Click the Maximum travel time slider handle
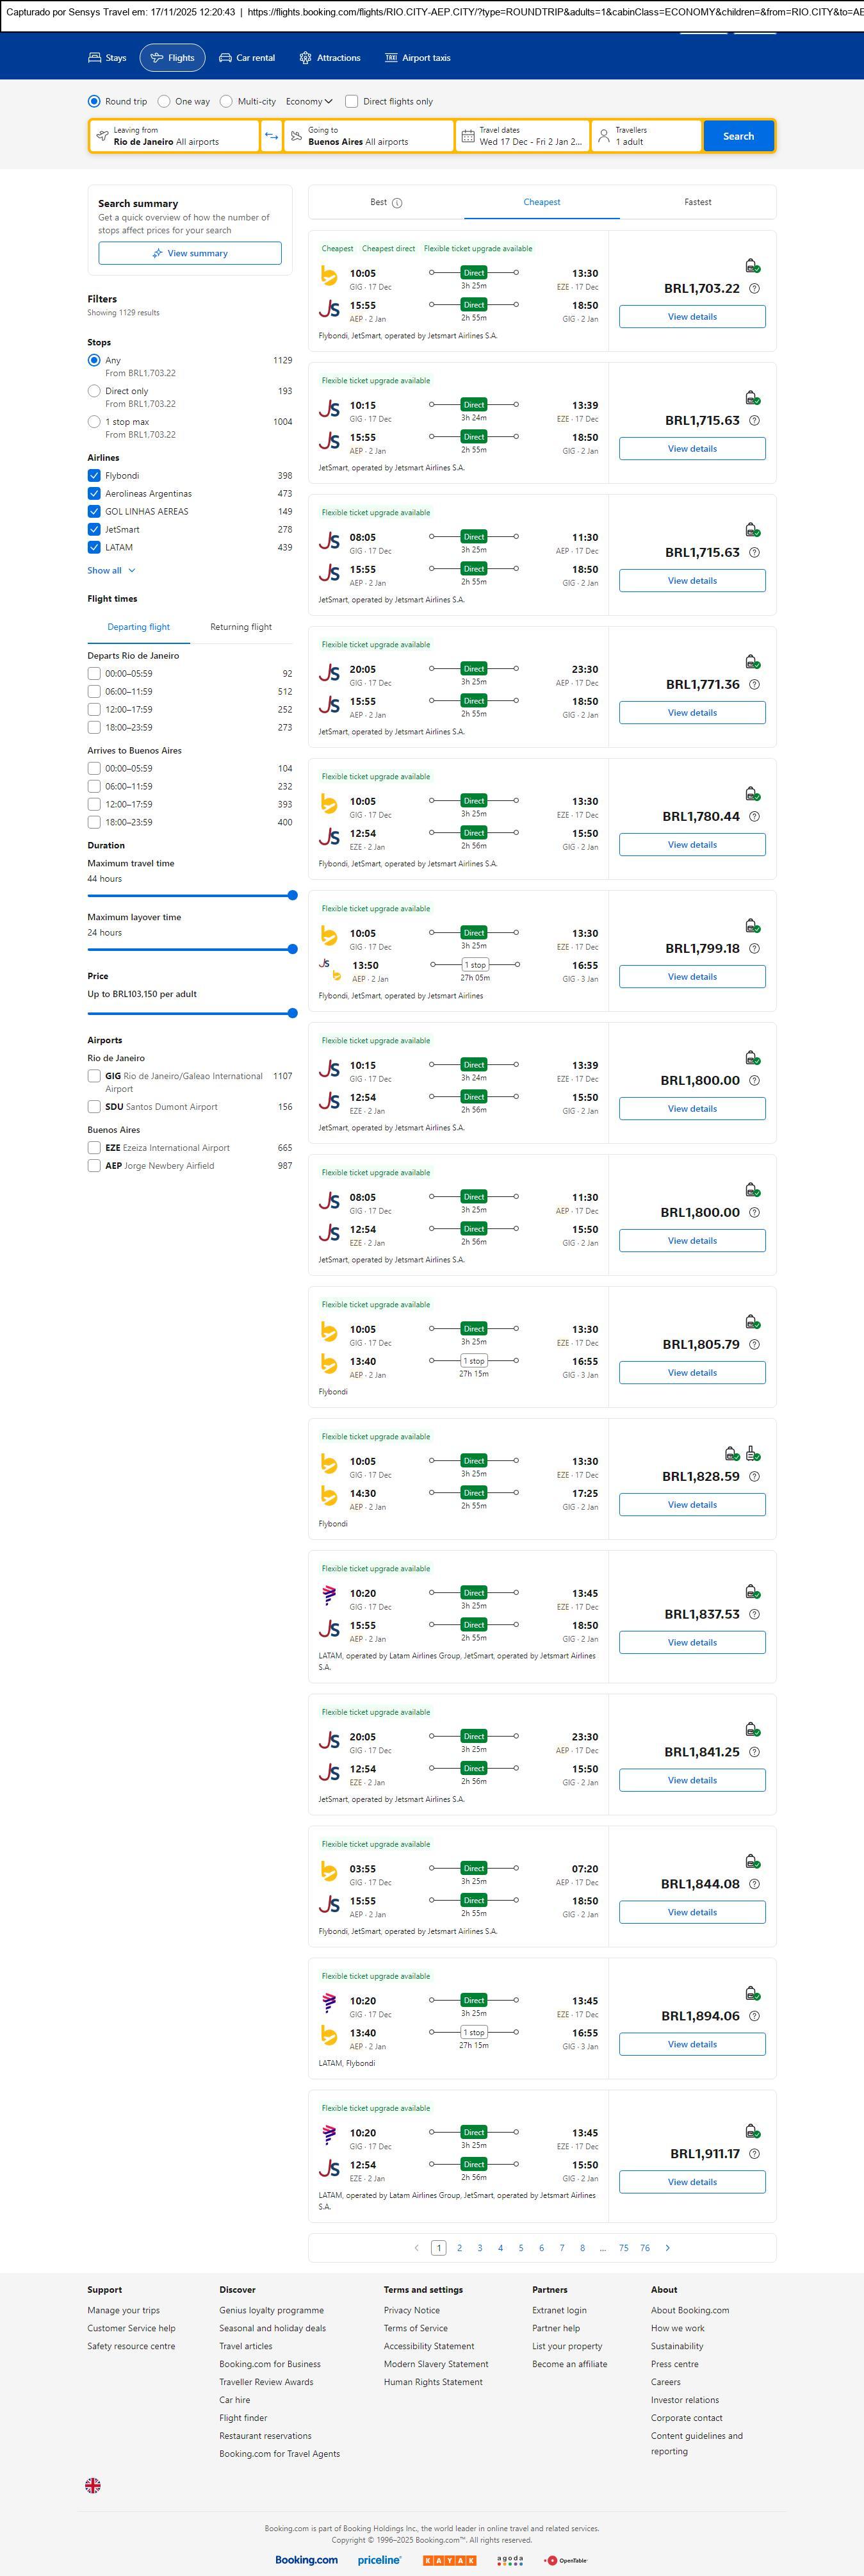This screenshot has height=2576, width=864. 292,896
